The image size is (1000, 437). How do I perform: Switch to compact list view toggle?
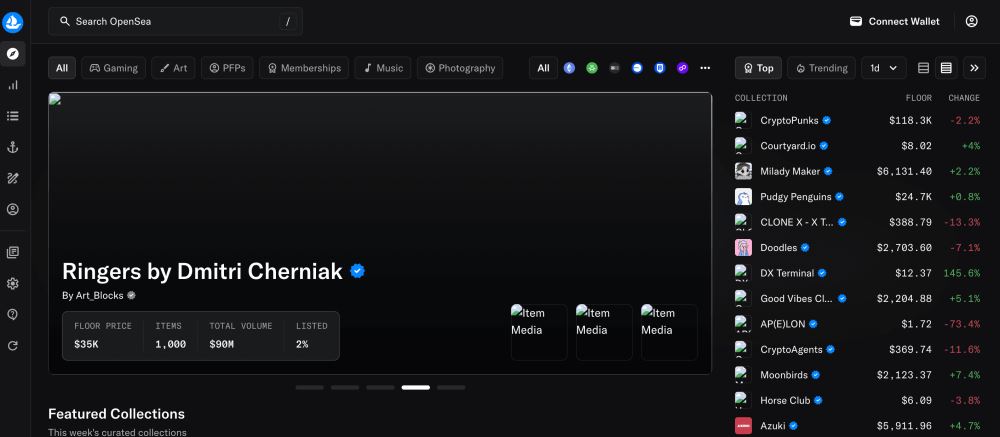click(923, 68)
